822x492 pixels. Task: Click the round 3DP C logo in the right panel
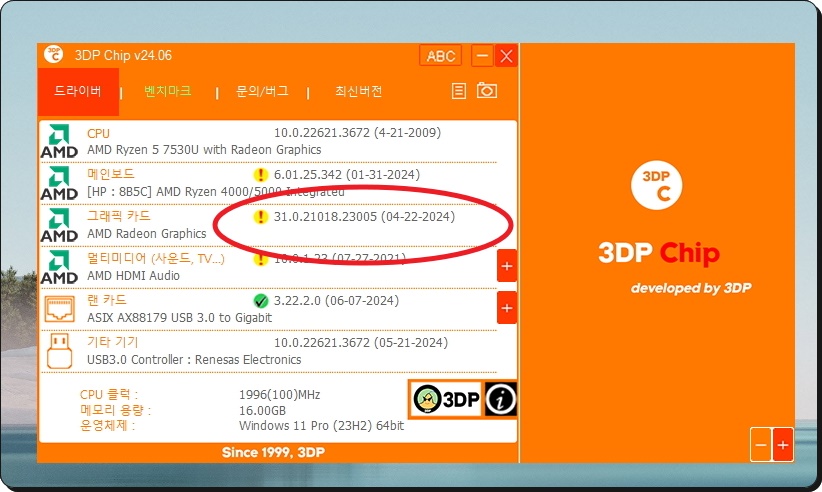(656, 185)
